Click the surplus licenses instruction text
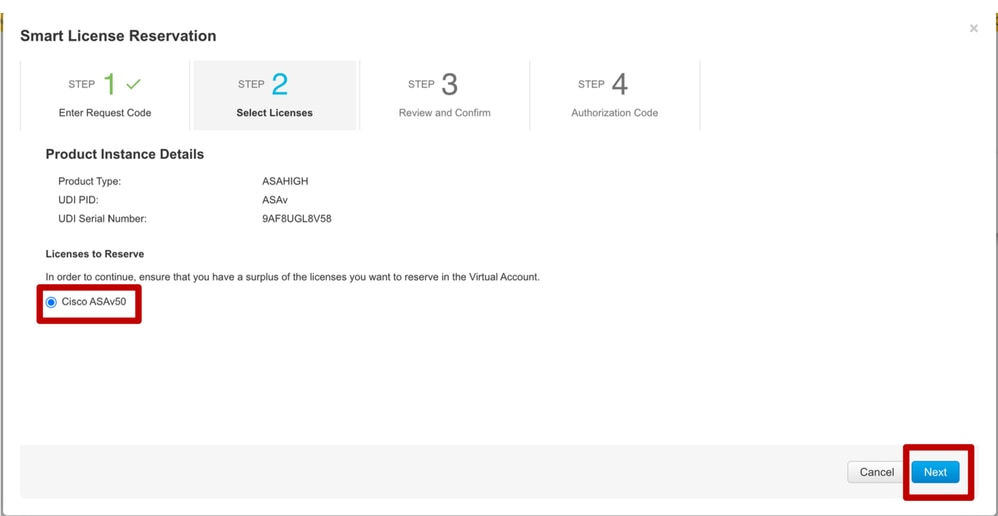998x516 pixels. 293,278
